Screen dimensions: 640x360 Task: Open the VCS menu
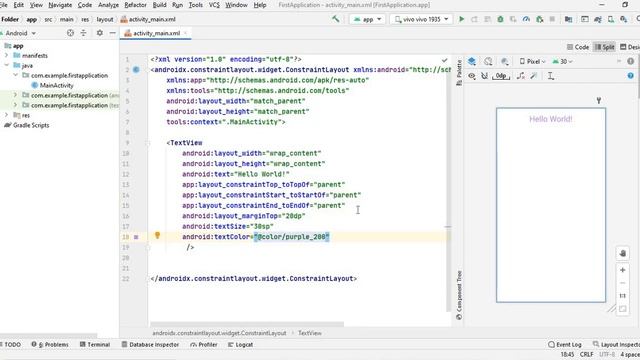(214, 5)
